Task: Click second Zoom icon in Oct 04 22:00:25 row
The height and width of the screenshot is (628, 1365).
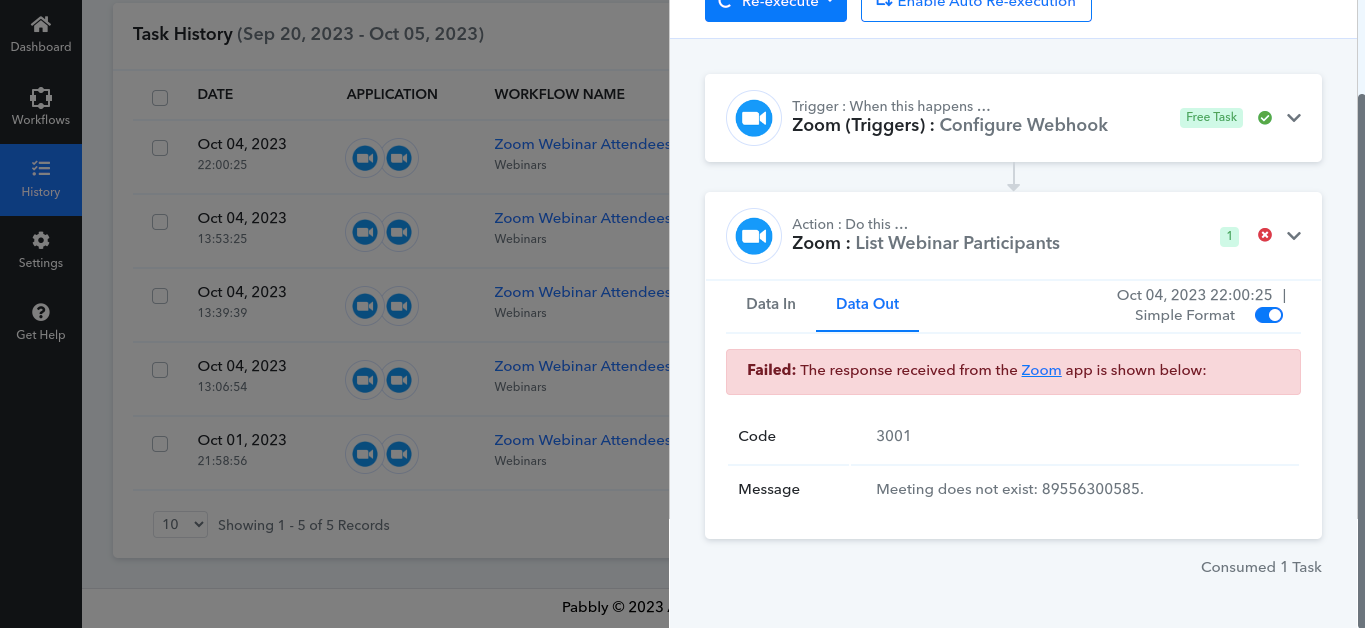Action: coord(399,158)
